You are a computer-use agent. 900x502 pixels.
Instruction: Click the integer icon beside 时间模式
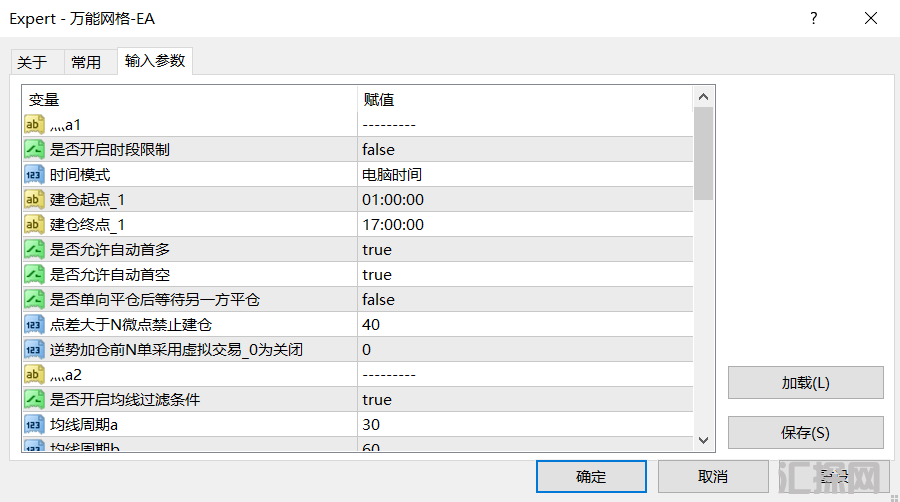tap(34, 175)
